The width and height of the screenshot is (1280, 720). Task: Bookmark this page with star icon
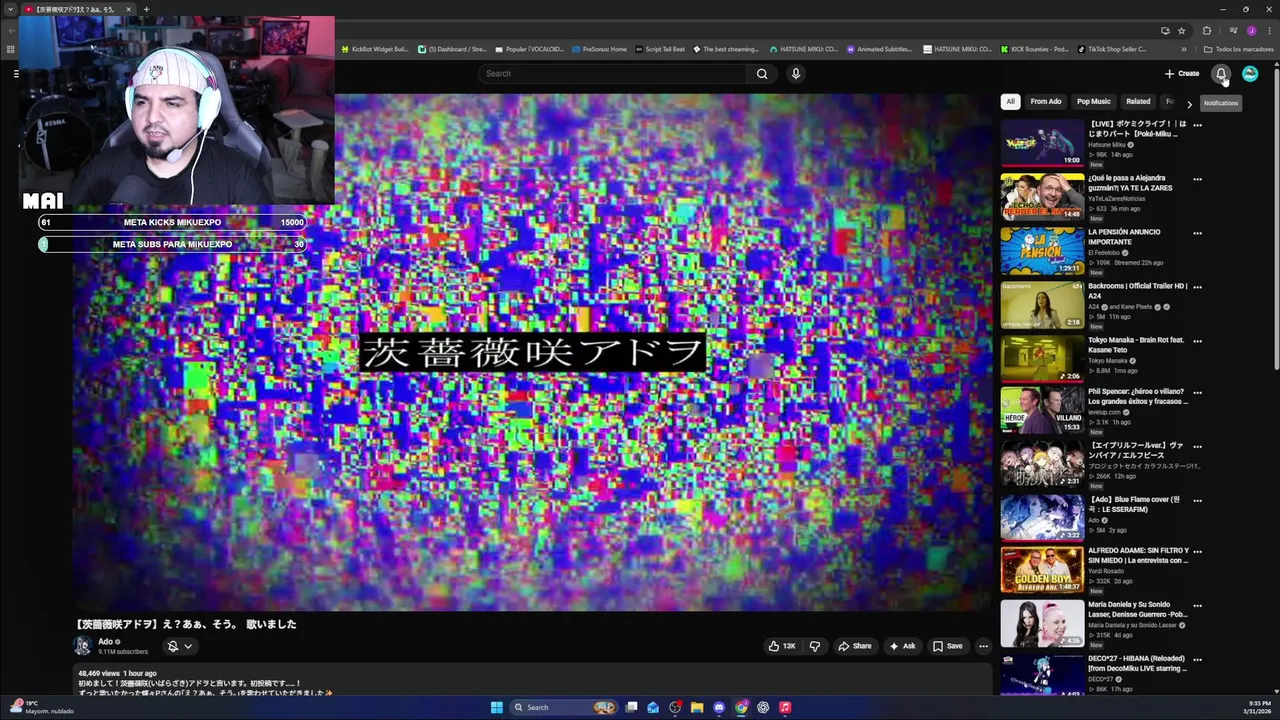point(1181,30)
